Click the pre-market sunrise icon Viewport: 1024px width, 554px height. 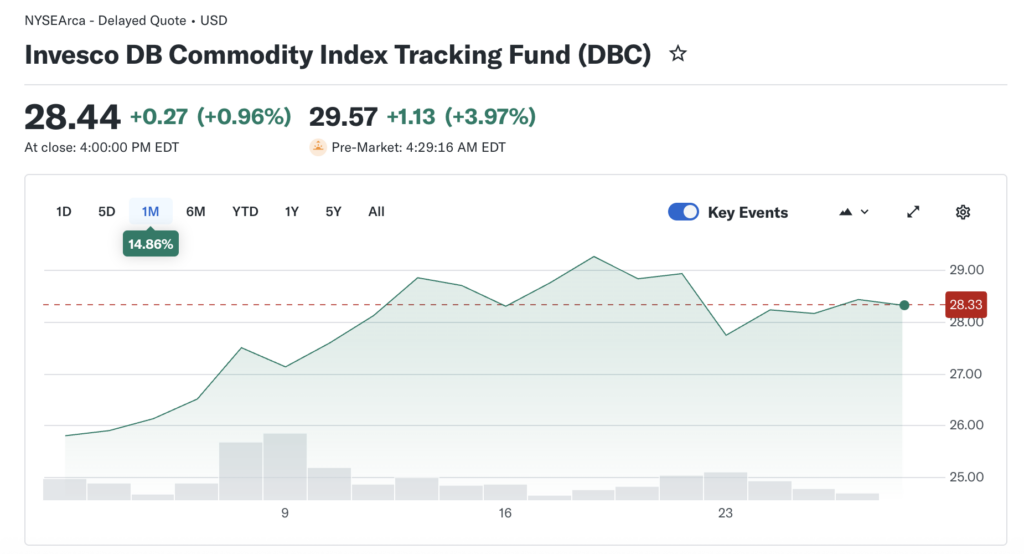click(317, 147)
